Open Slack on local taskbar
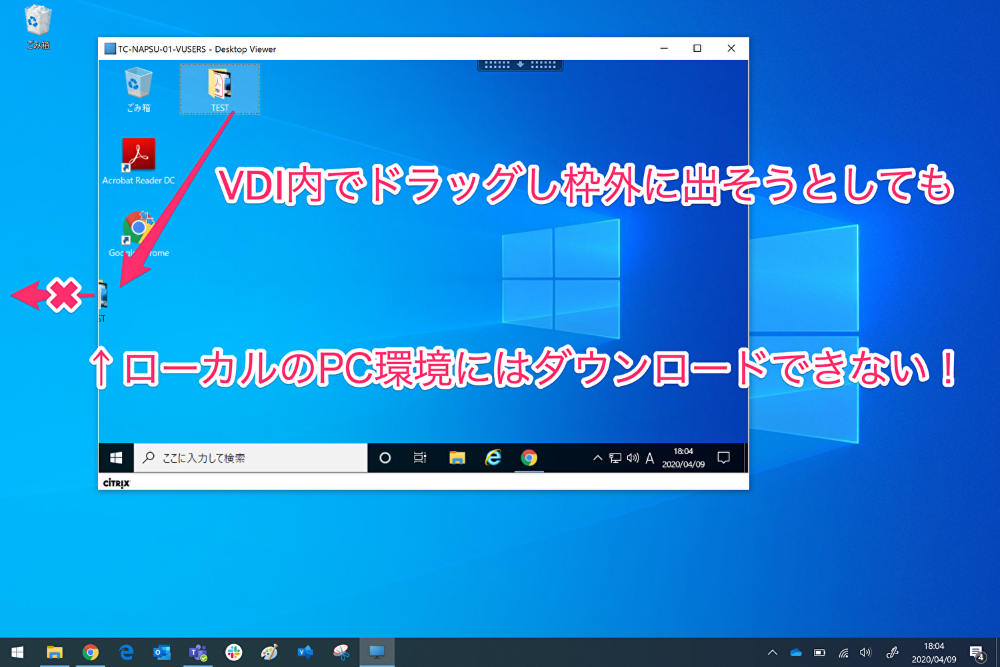 click(x=233, y=652)
